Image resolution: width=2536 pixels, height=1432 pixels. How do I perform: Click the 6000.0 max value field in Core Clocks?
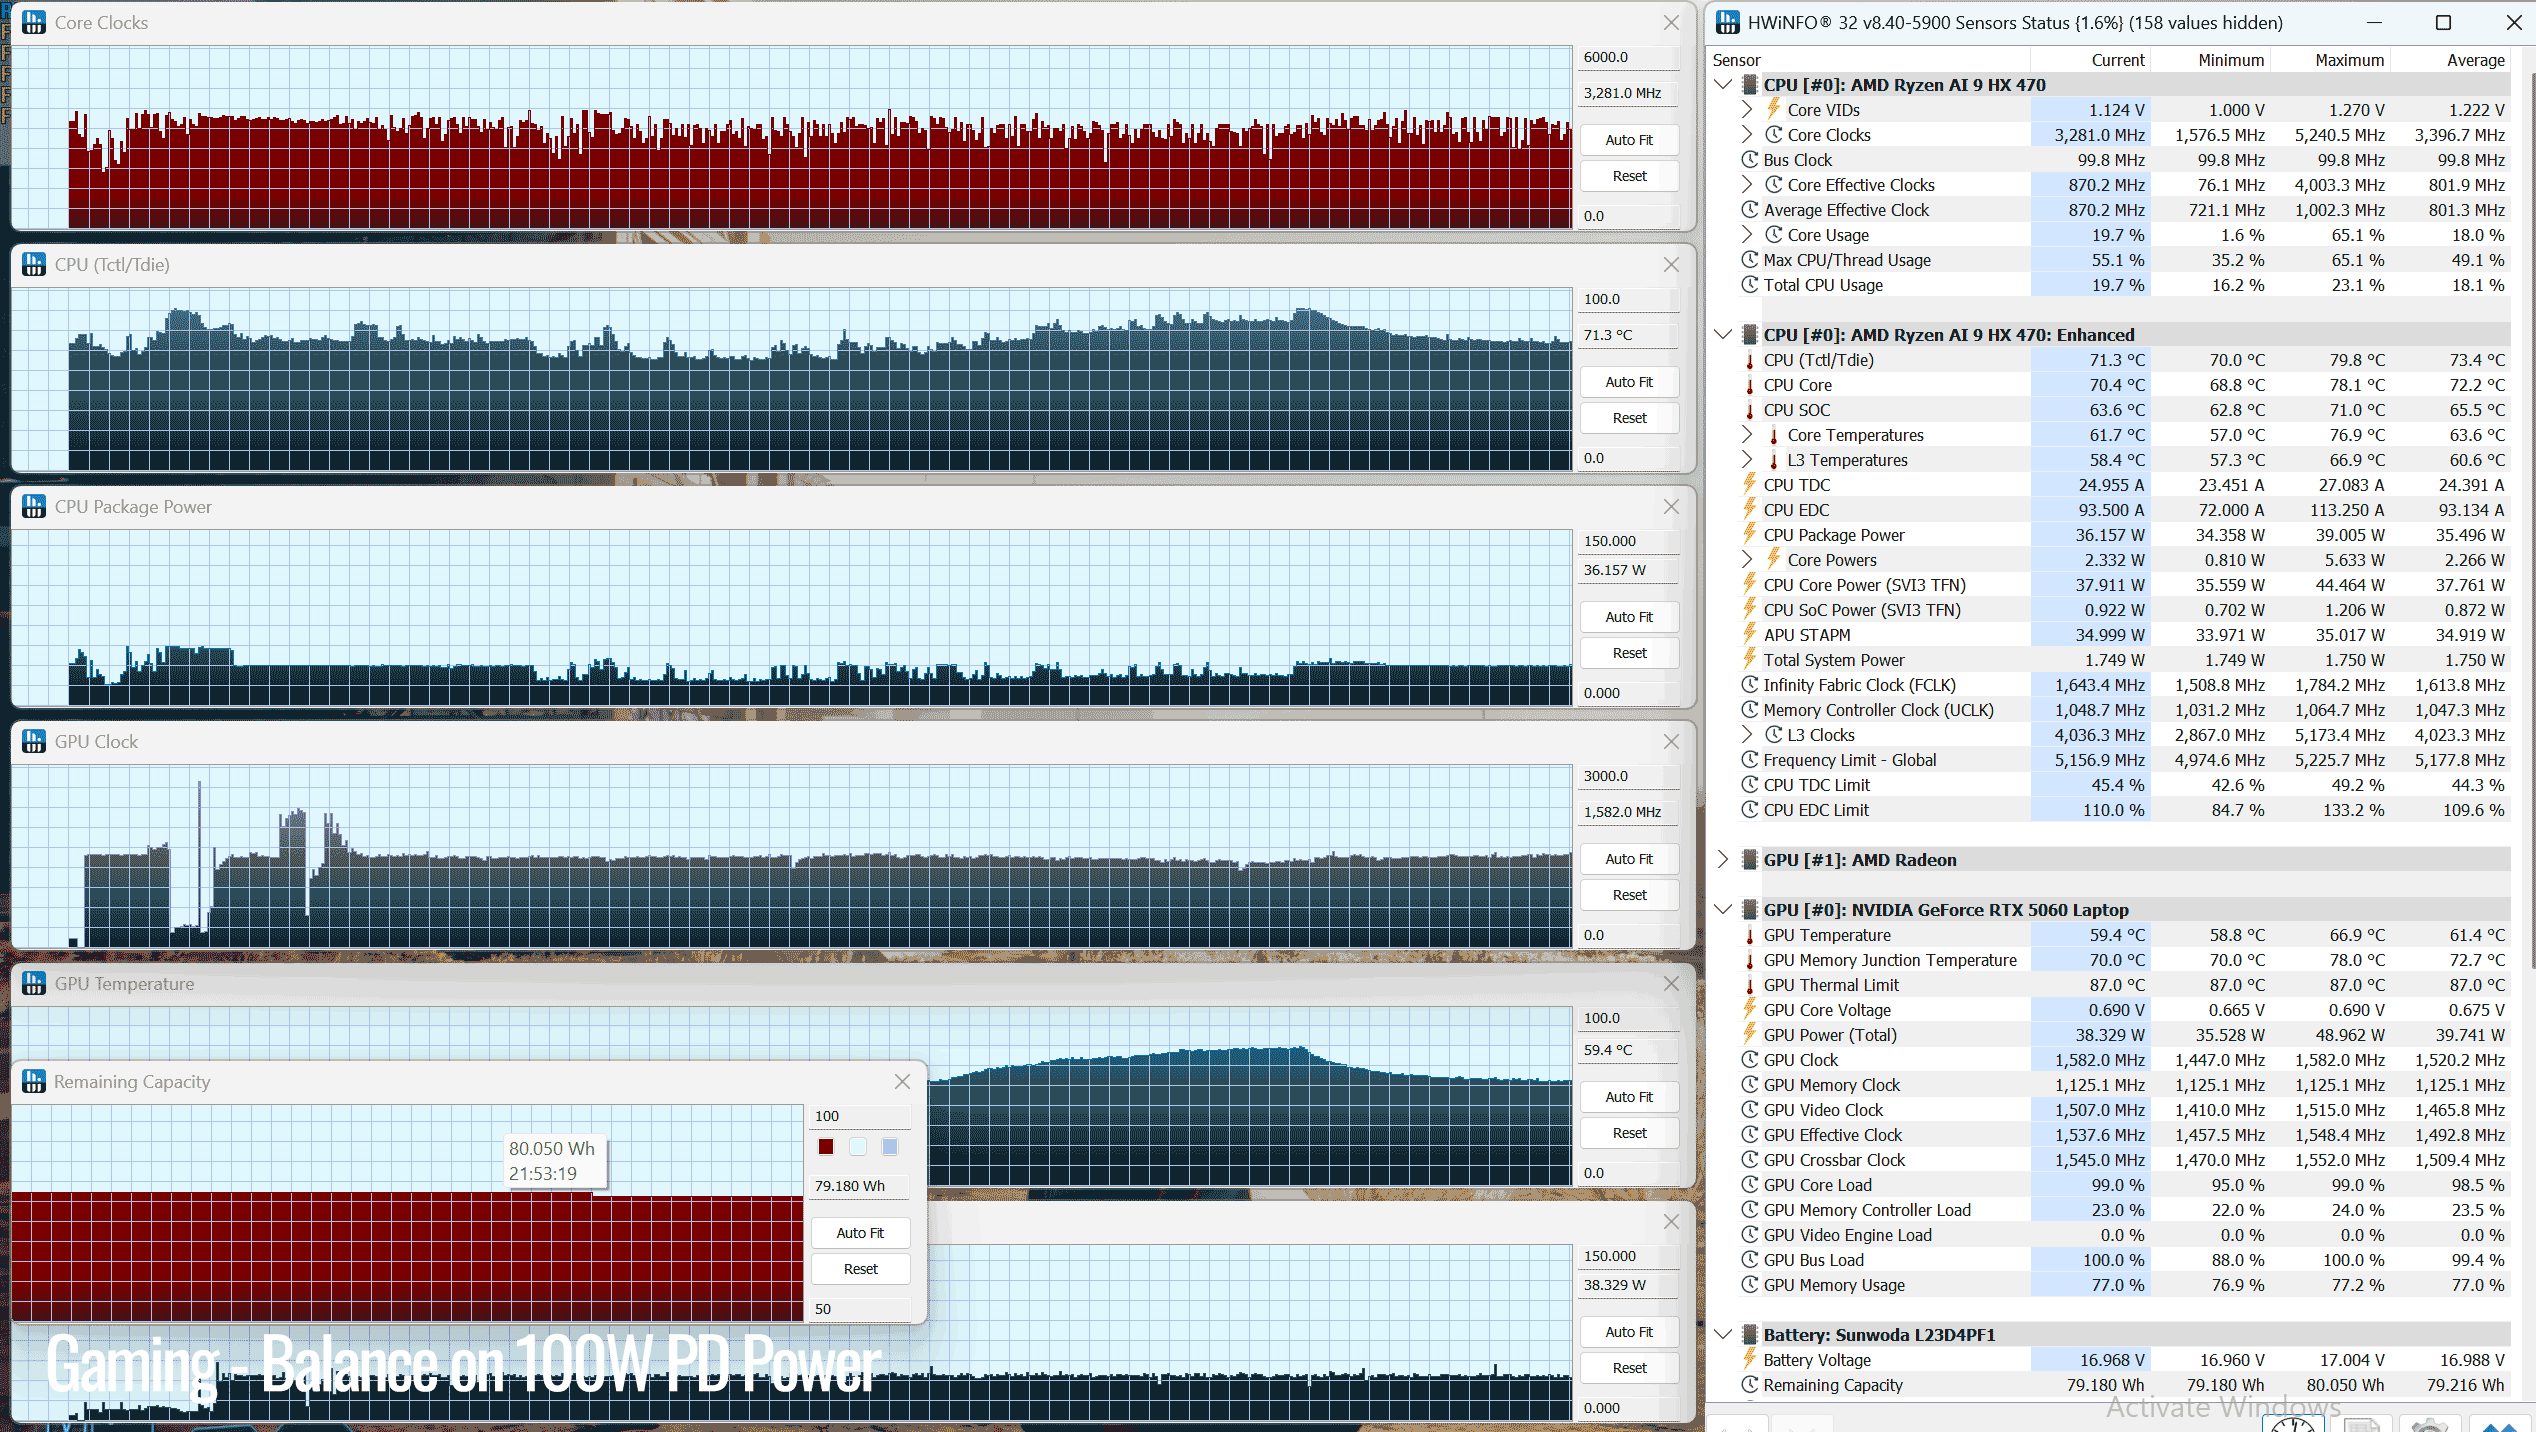[1628, 57]
